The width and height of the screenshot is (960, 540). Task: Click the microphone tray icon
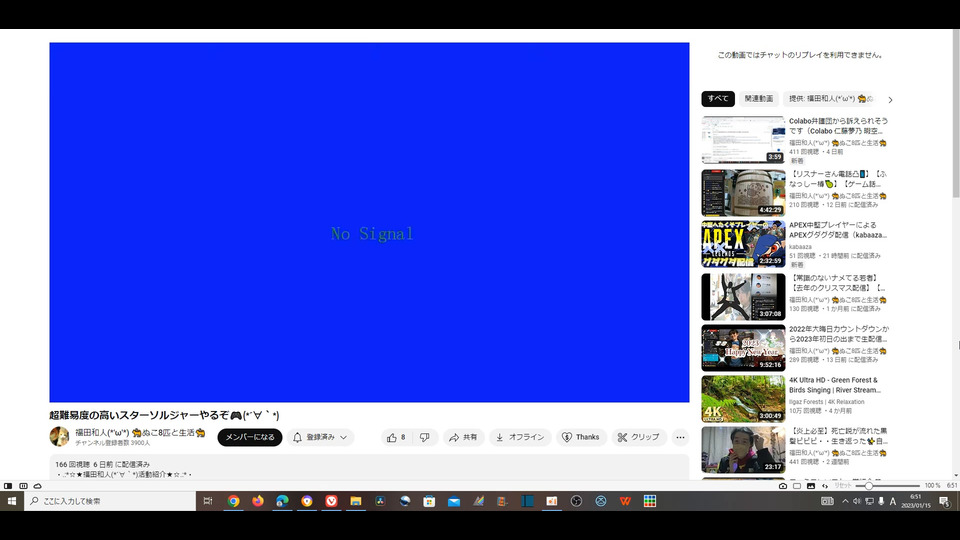pos(881,501)
